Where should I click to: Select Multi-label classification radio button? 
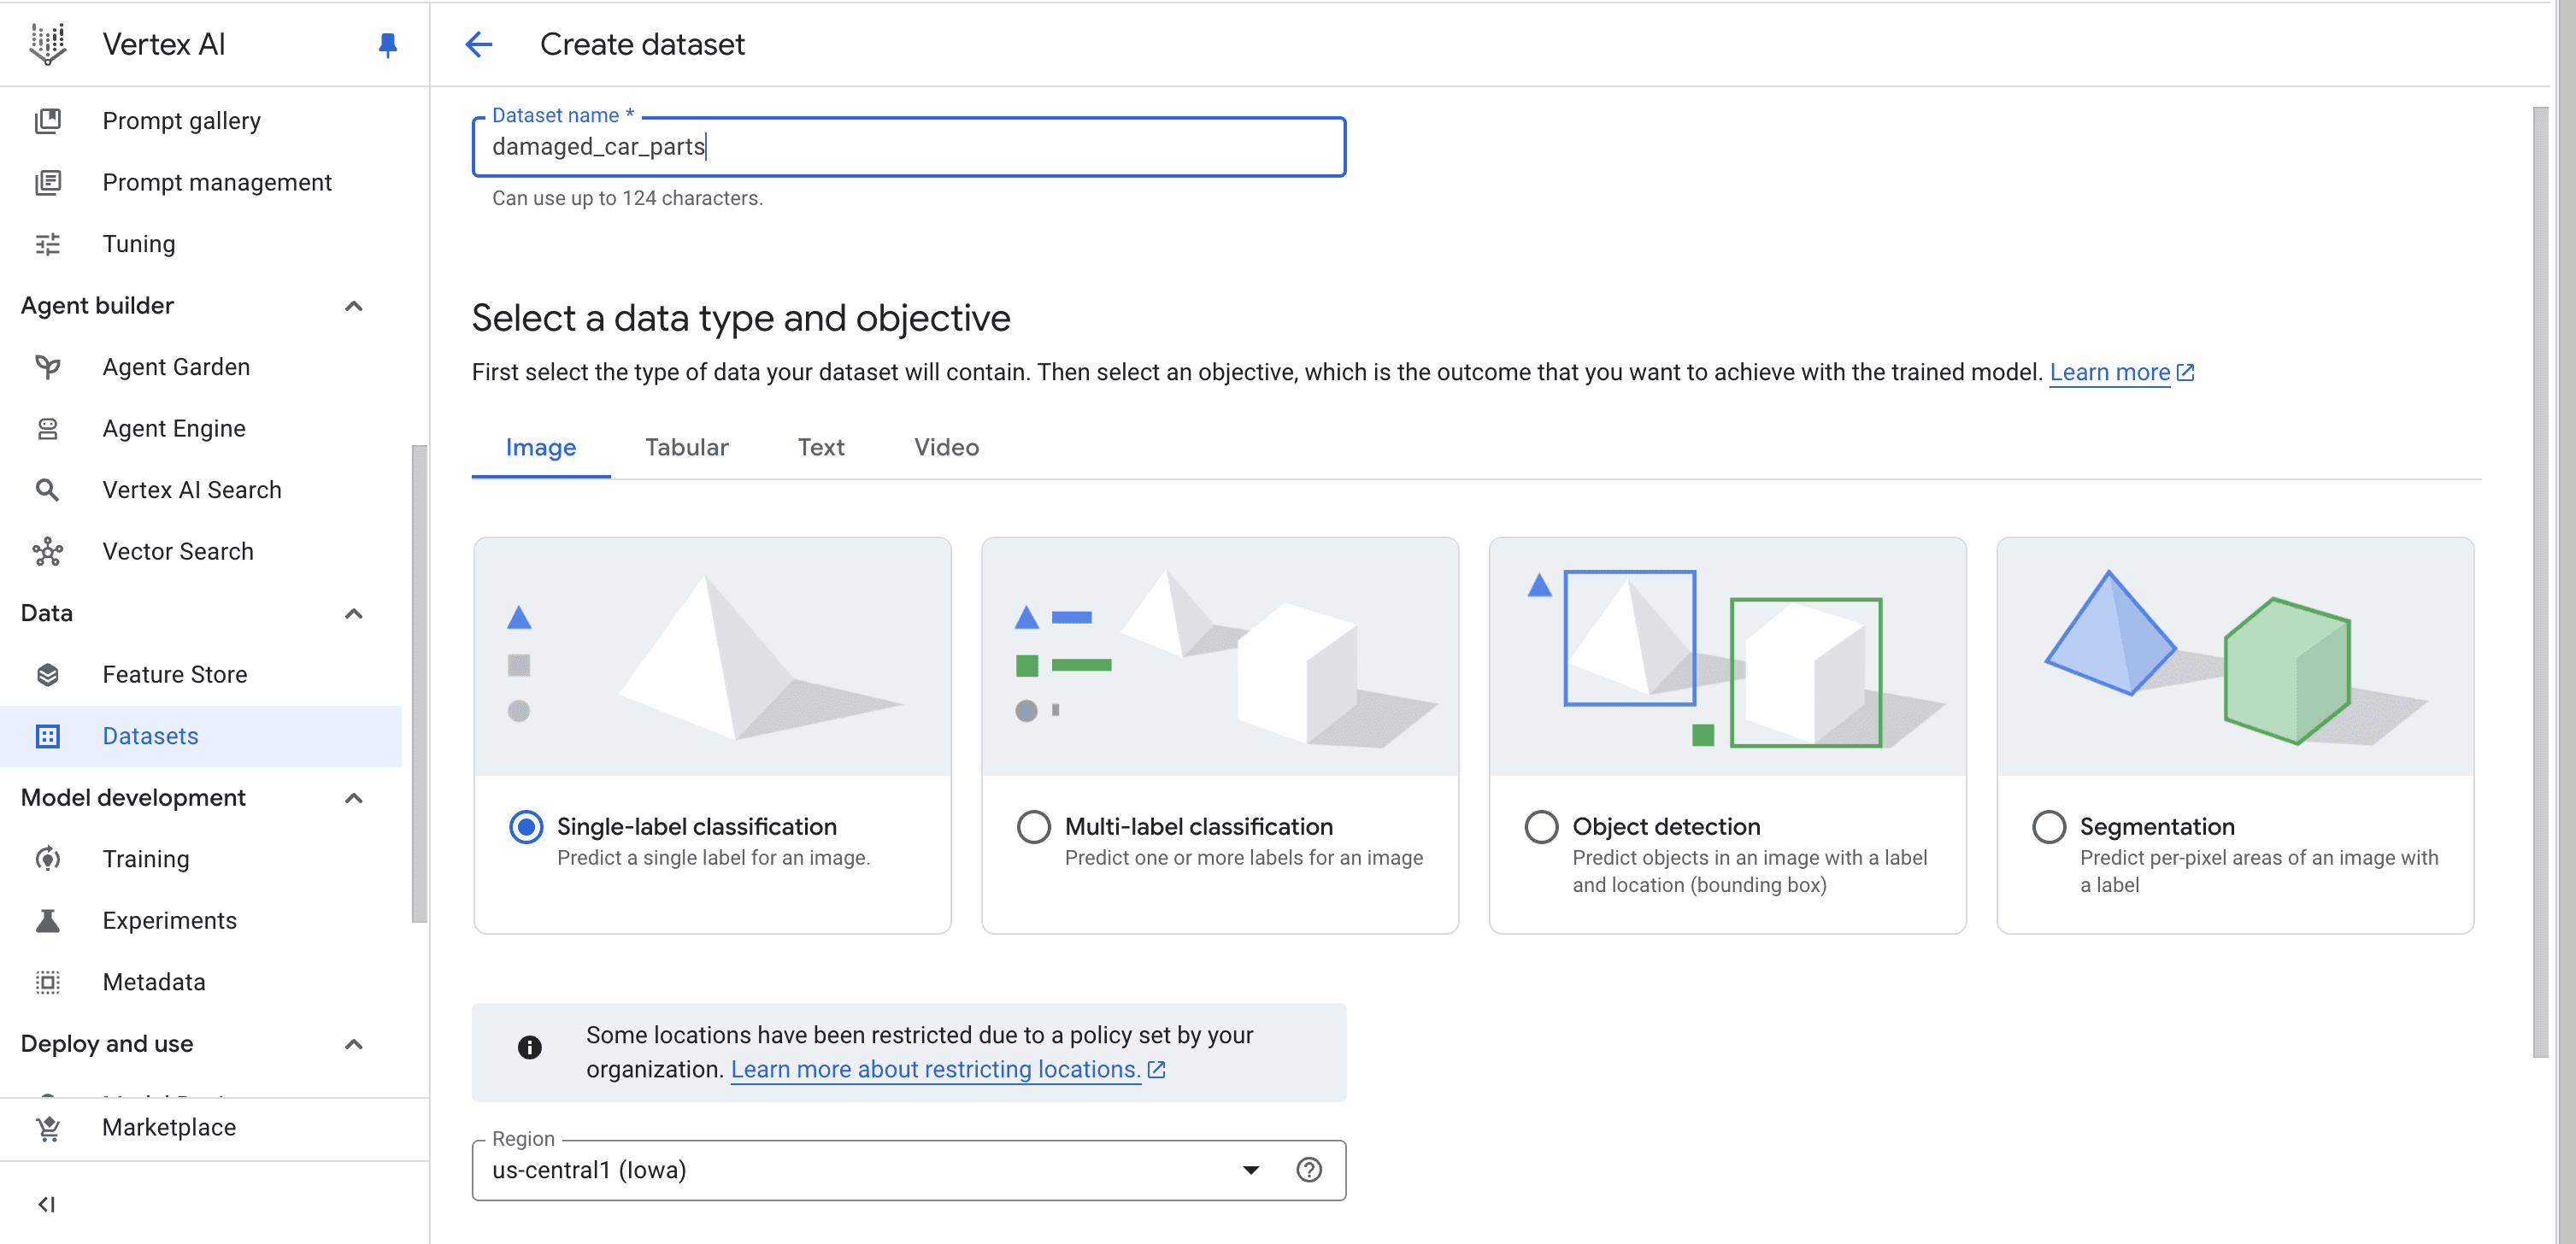(1034, 827)
